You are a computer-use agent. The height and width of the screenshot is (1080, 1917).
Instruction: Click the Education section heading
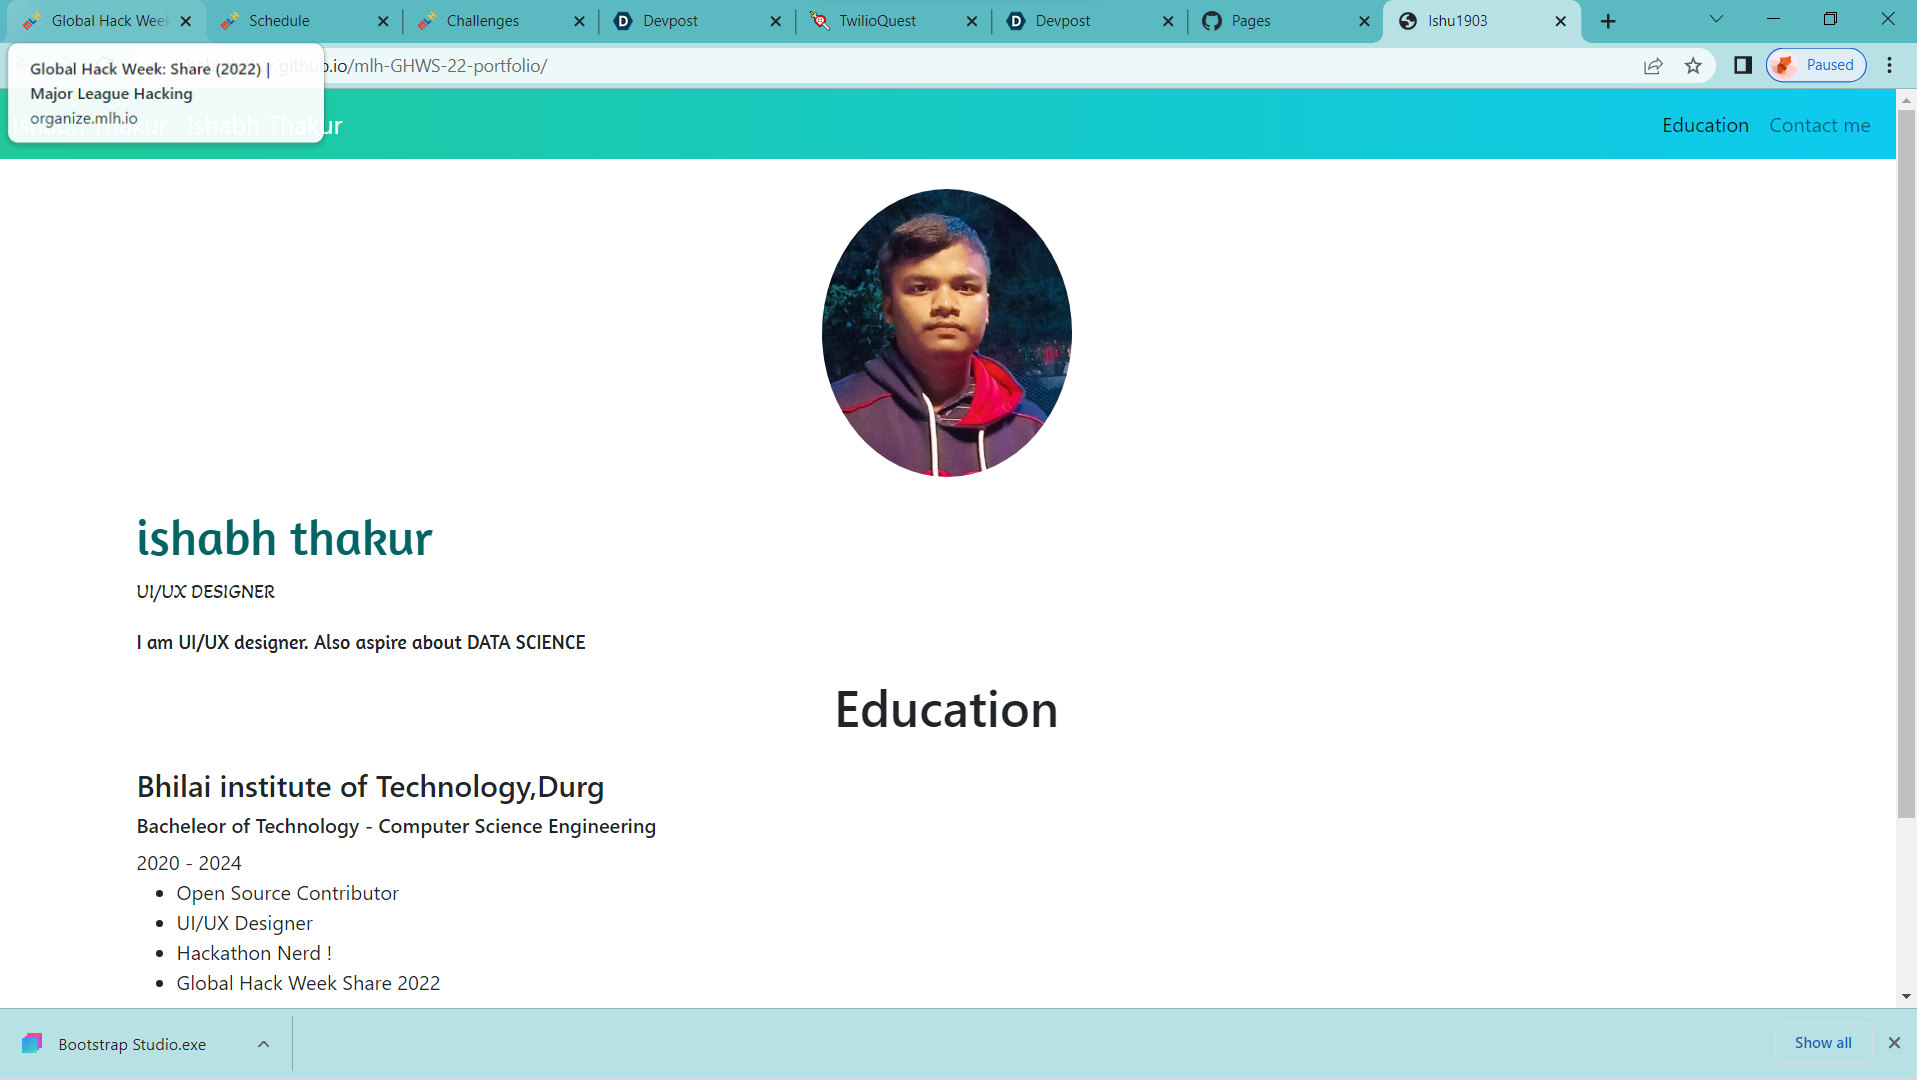[946, 710]
